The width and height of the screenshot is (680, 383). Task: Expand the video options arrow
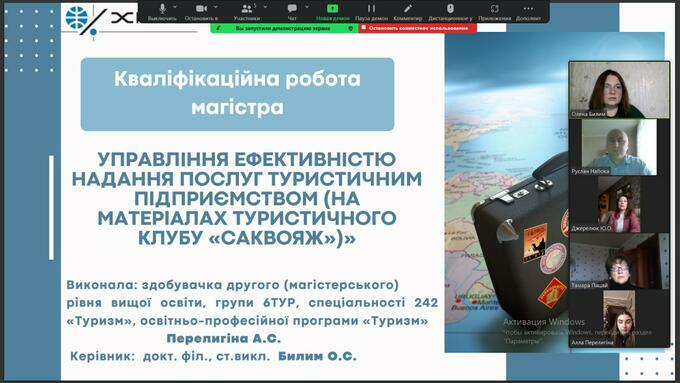tap(216, 7)
